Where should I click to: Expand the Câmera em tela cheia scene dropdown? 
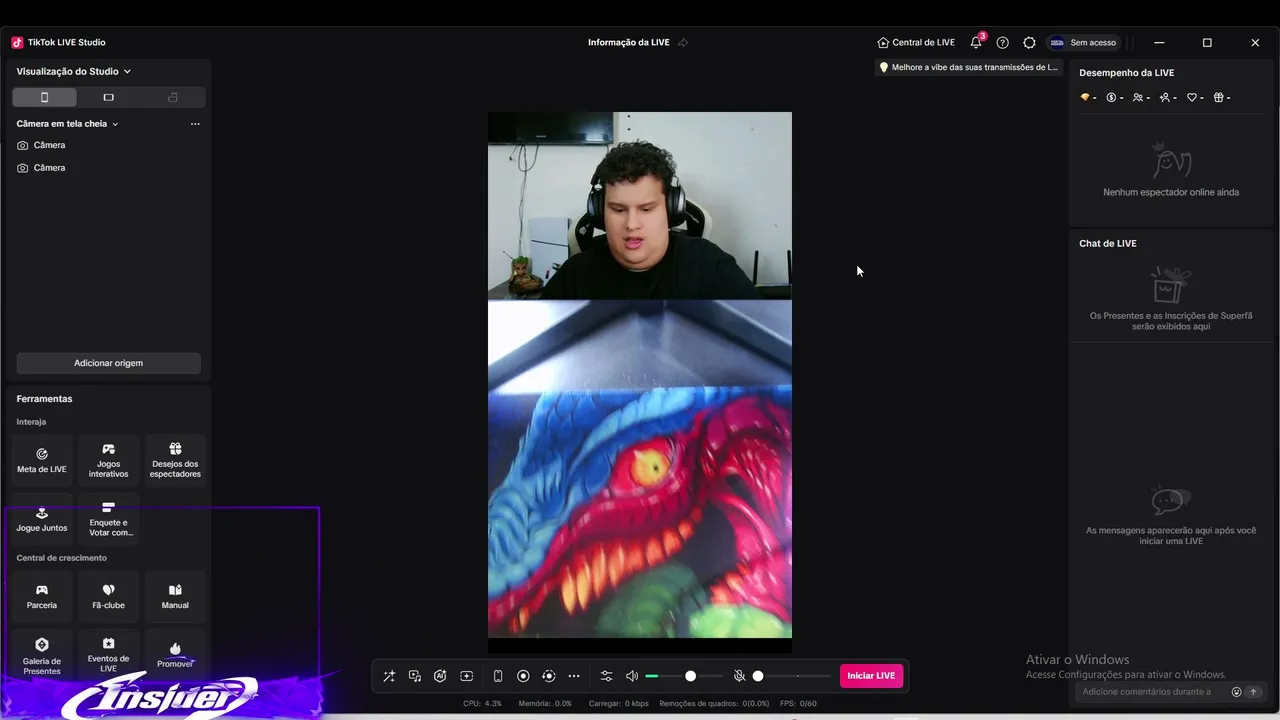tap(68, 124)
